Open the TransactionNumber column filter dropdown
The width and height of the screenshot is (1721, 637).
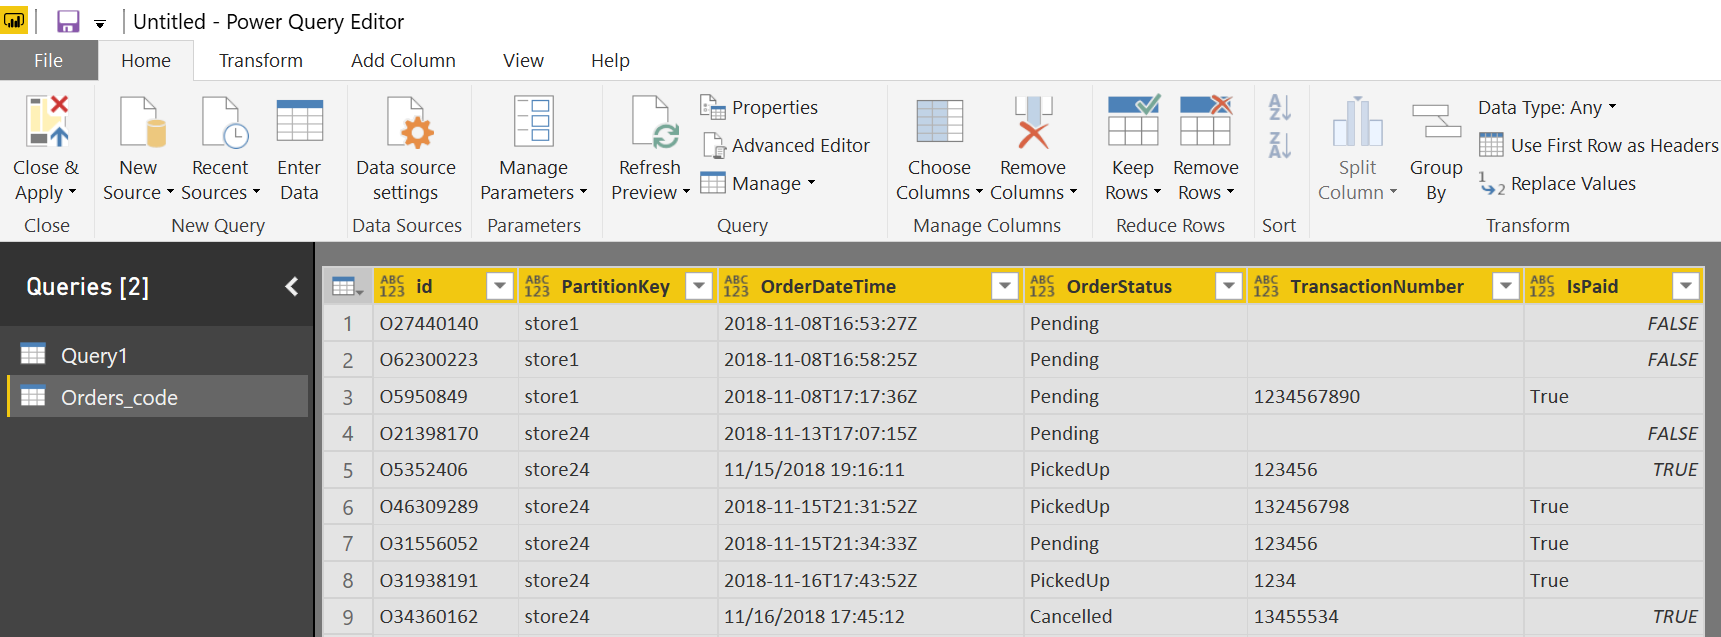point(1505,286)
